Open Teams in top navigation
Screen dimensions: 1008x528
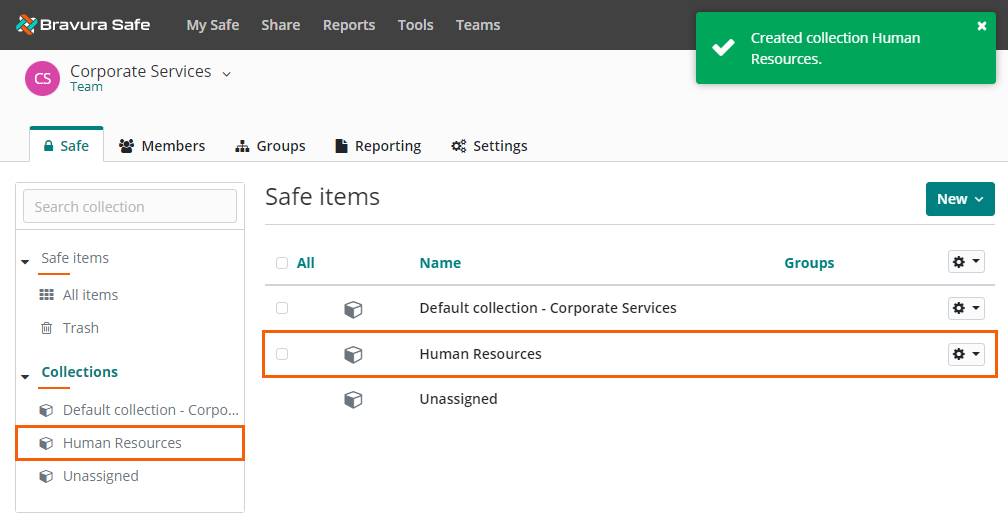click(x=478, y=25)
